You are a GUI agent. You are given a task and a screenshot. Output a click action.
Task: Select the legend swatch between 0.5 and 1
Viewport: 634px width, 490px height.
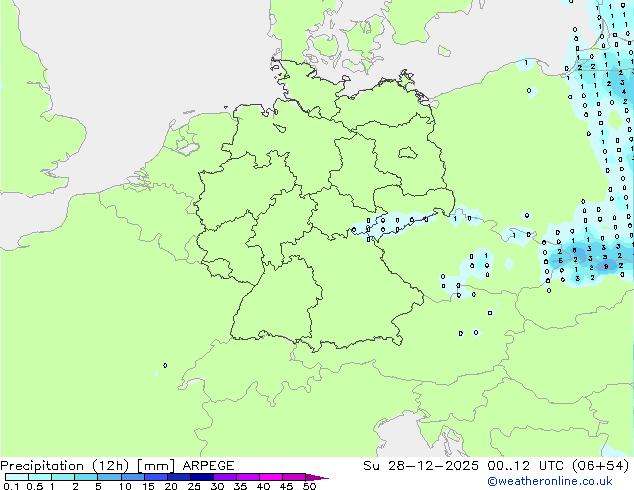pyautogui.click(x=40, y=477)
